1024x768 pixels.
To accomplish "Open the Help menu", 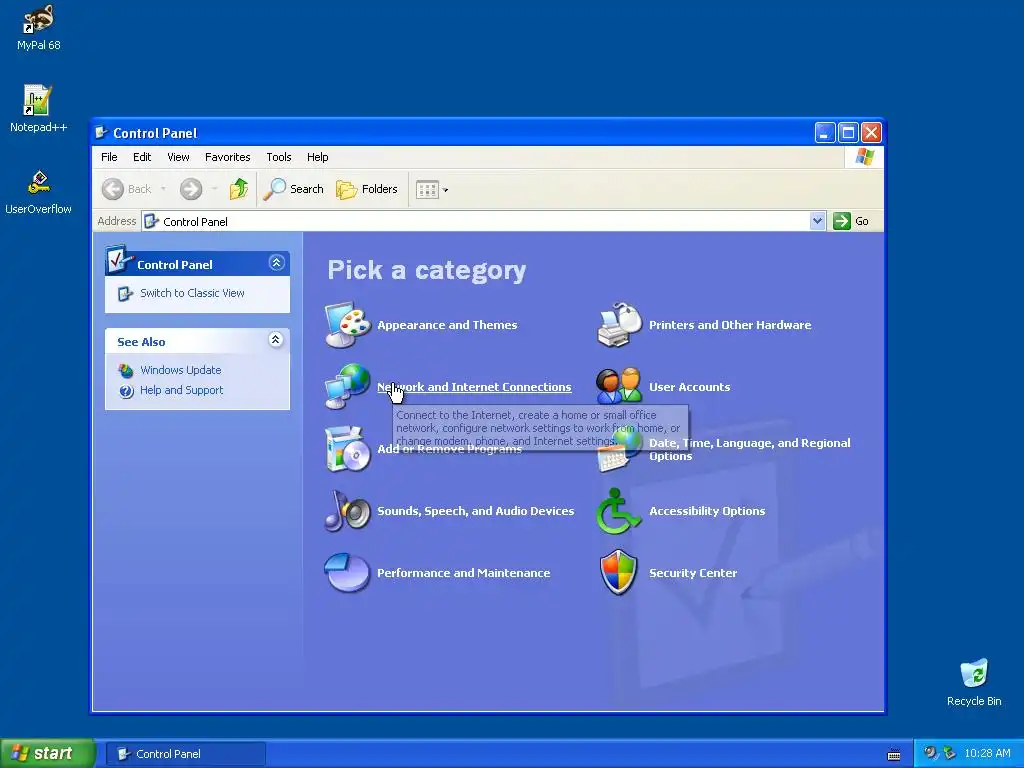I will click(317, 157).
